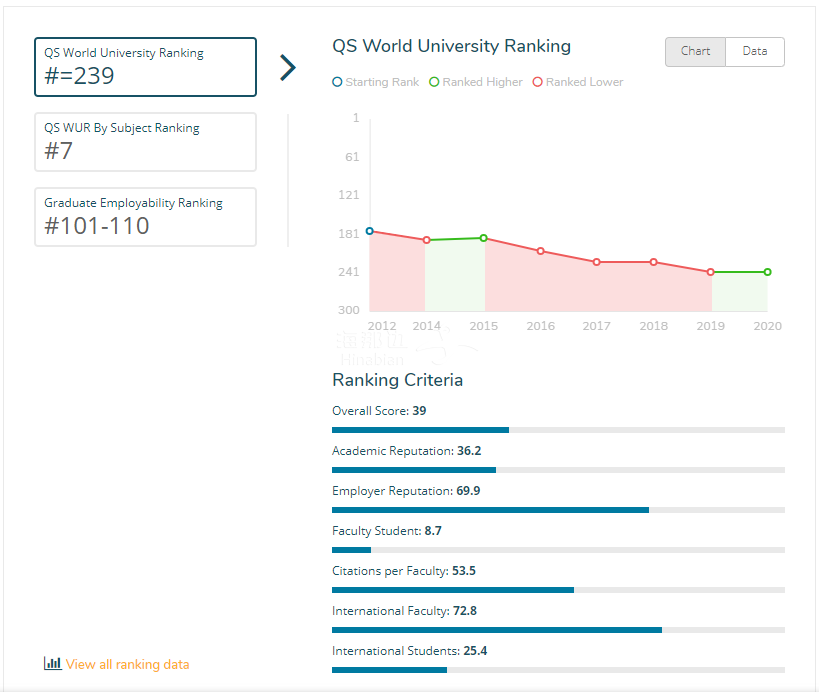Click the QS World University Ranking chart title
Image resolution: width=819 pixels, height=692 pixels.
(x=451, y=46)
